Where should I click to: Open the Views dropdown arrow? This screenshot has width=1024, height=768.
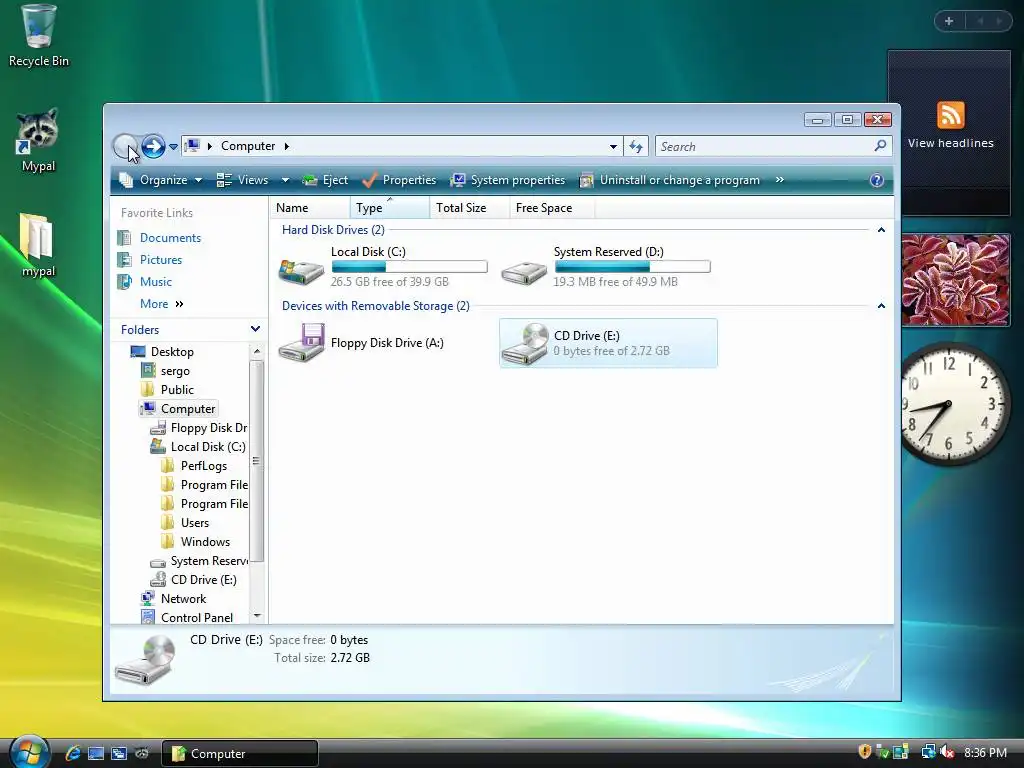pos(285,180)
